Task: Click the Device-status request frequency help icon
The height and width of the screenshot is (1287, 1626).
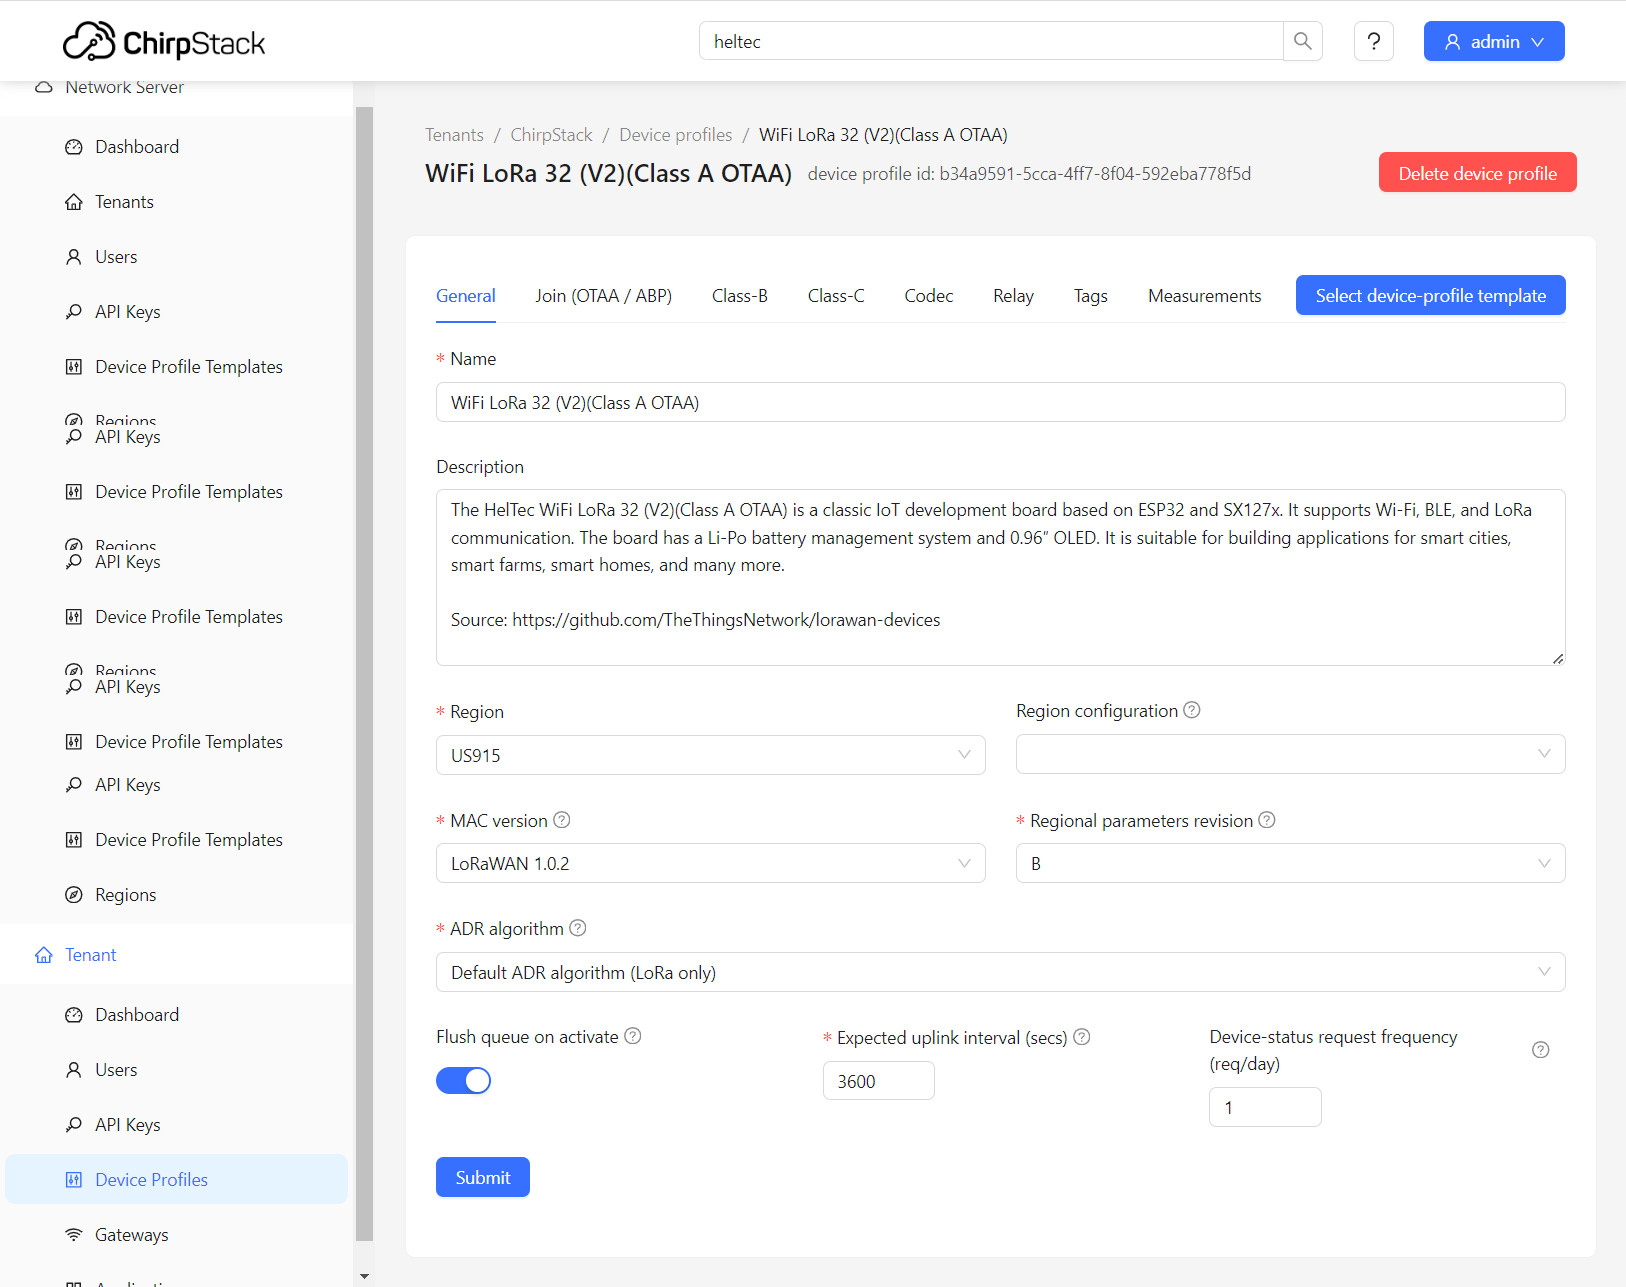Action: 1540,1050
